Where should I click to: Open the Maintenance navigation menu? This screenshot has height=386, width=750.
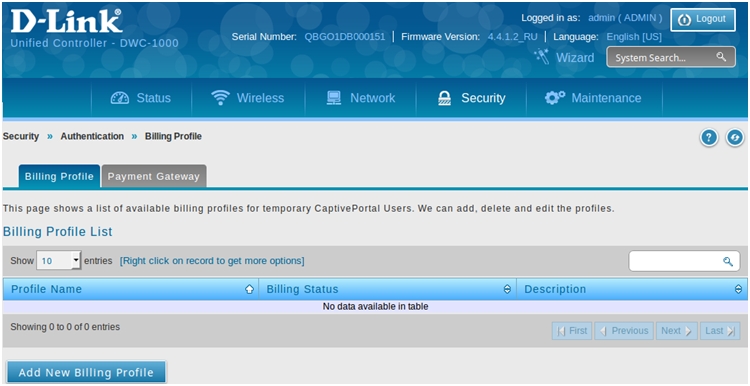(594, 98)
